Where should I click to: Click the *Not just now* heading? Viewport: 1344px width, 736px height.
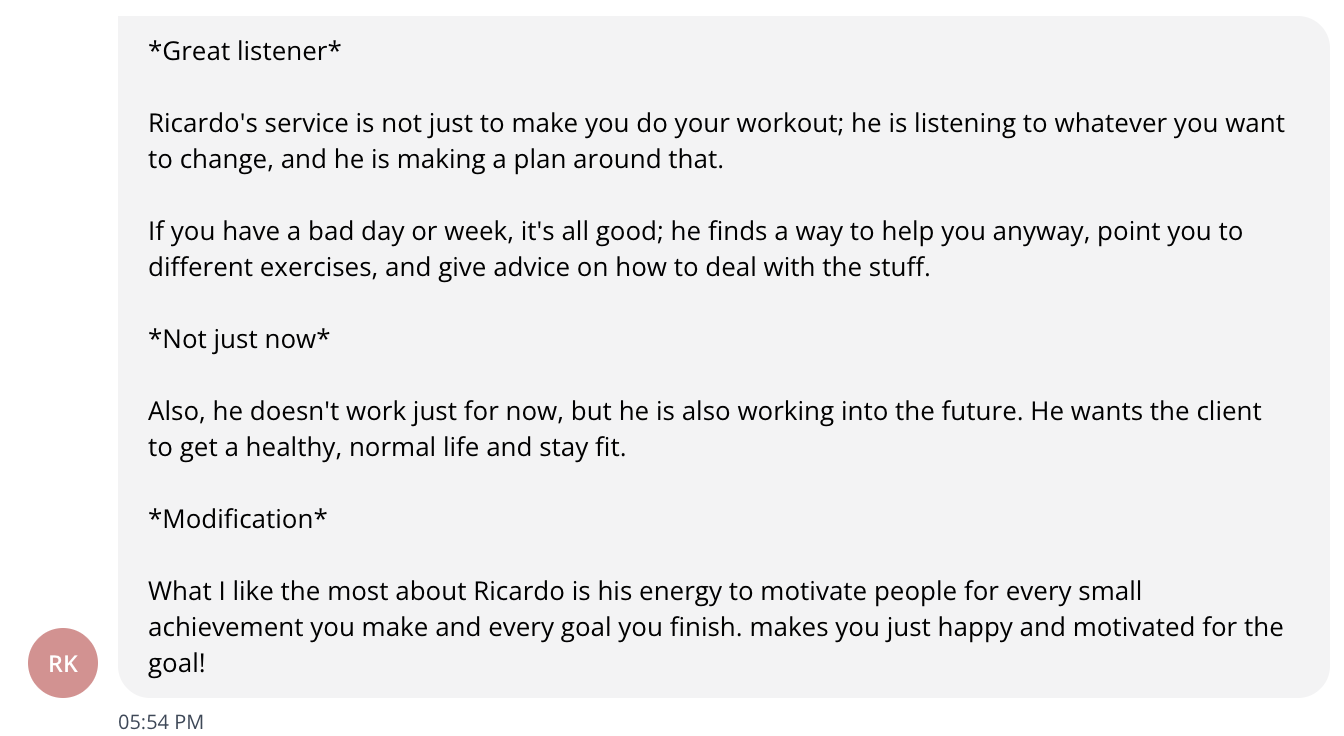pyautogui.click(x=239, y=339)
